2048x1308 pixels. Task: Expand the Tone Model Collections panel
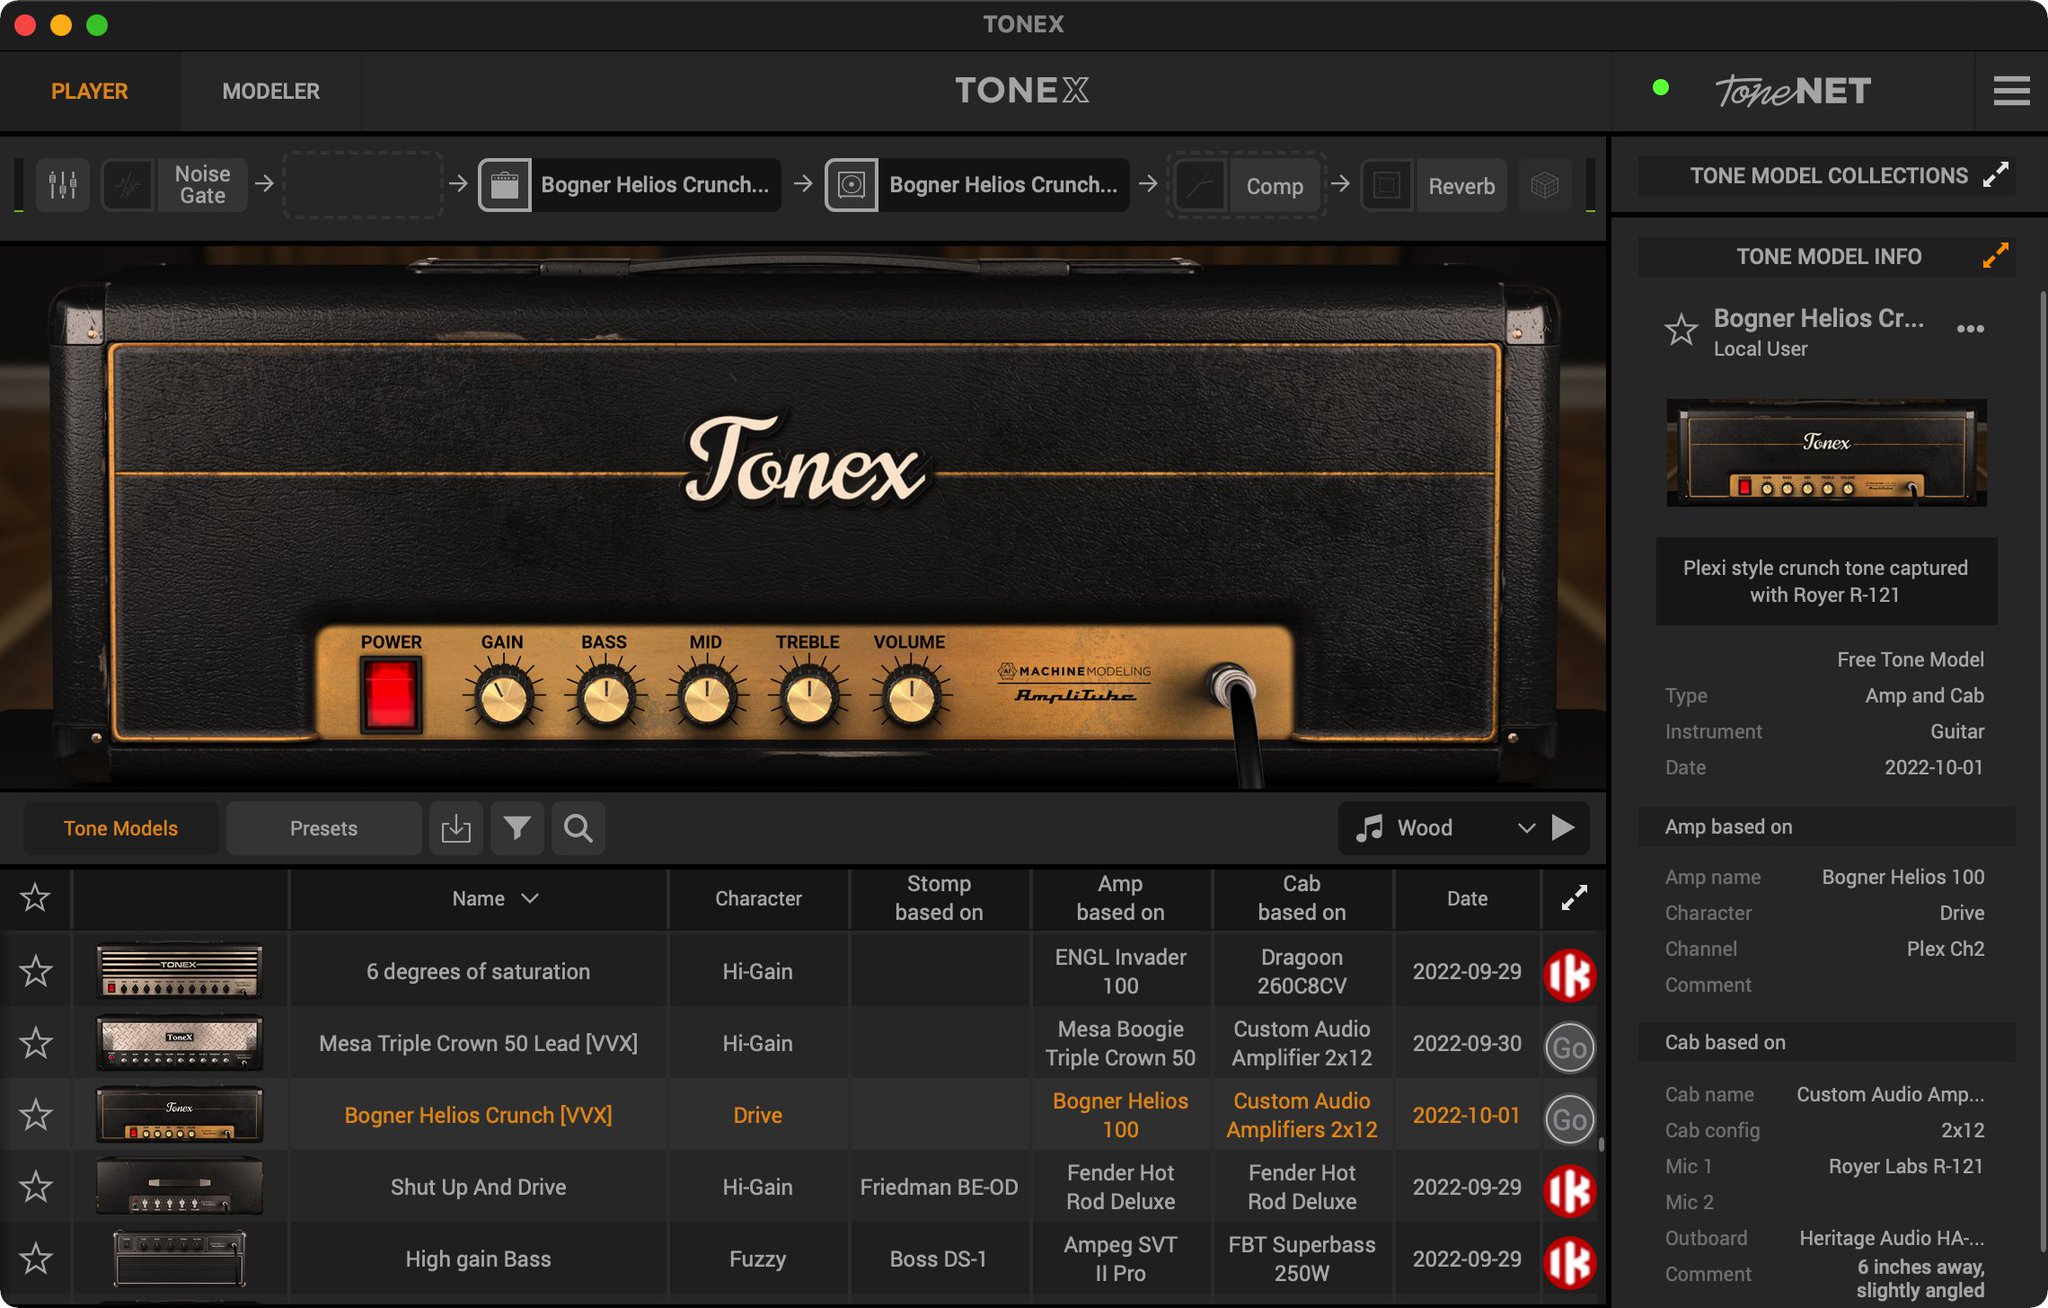tap(1995, 176)
